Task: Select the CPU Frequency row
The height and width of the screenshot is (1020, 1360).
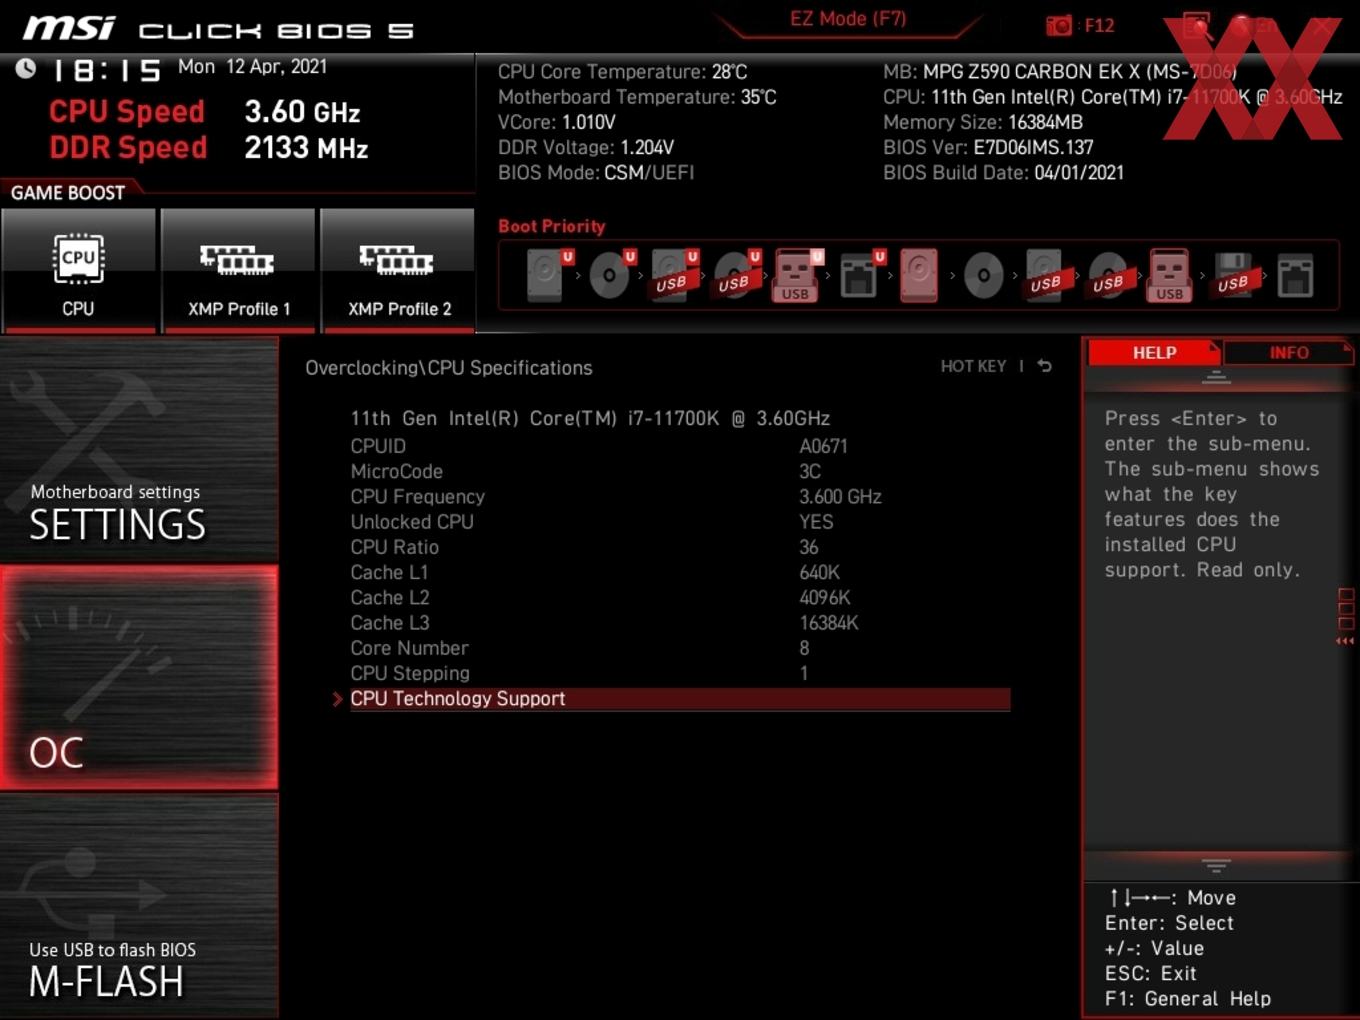Action: coord(679,497)
